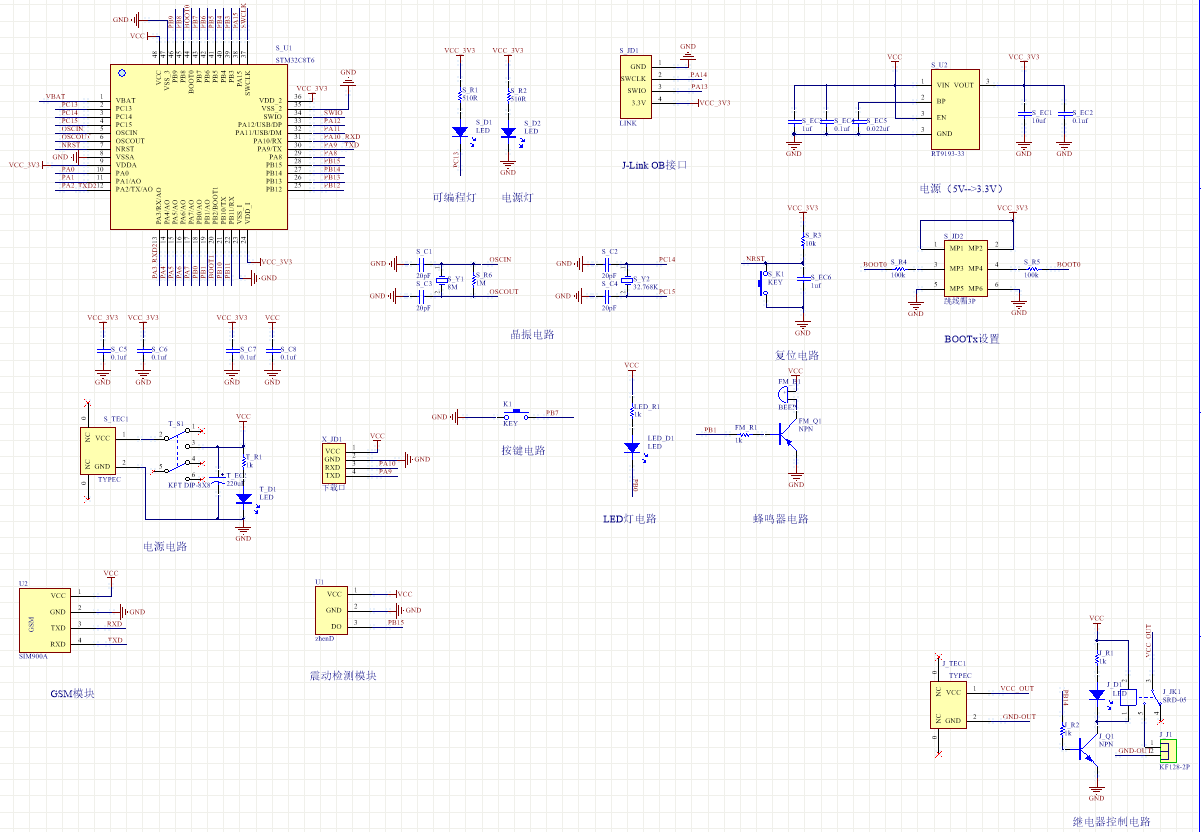Image resolution: width=1201 pixels, height=832 pixels.
Task: Select the S_C8 0.1uf capacitor under VCC
Action: pyautogui.click(x=272, y=352)
